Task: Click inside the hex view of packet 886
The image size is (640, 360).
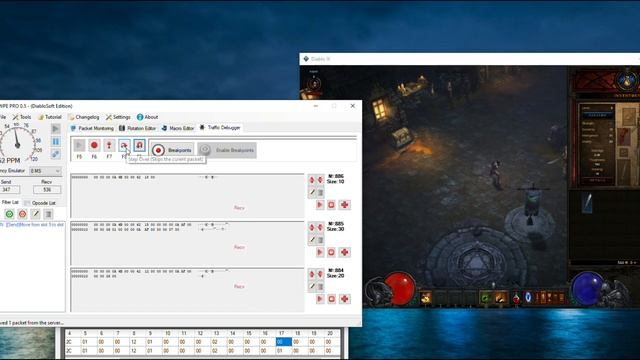Action: [187, 196]
